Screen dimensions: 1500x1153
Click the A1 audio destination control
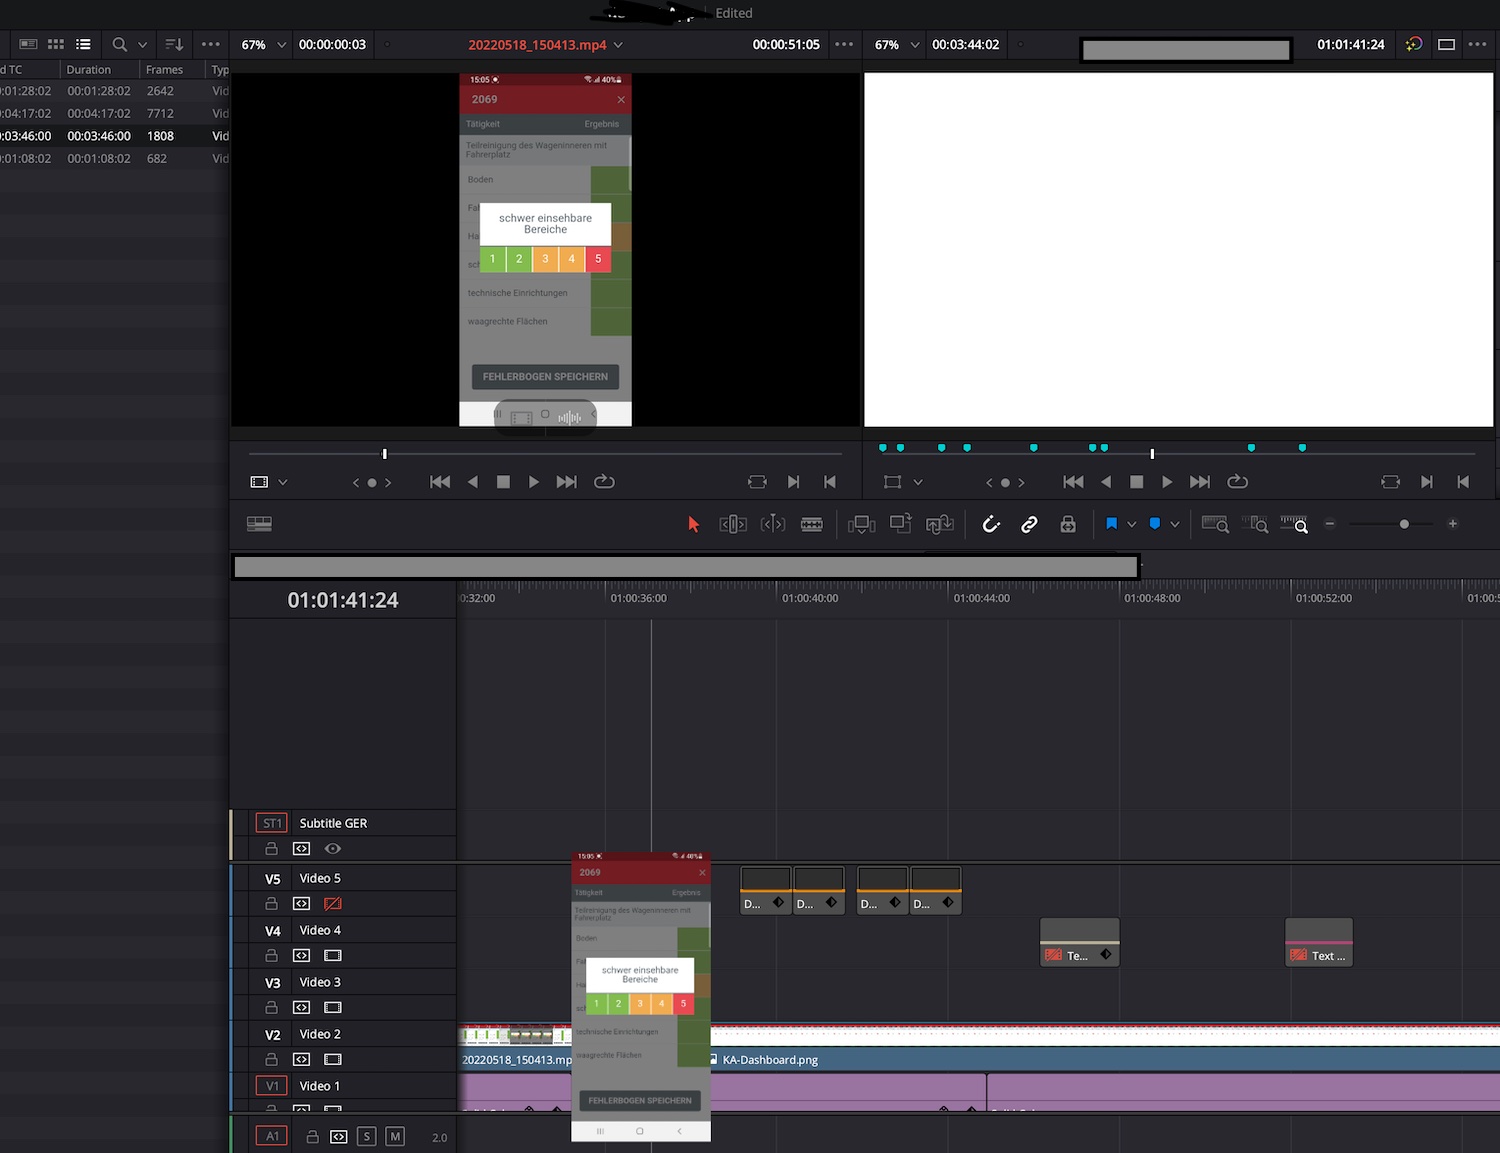click(x=272, y=1136)
